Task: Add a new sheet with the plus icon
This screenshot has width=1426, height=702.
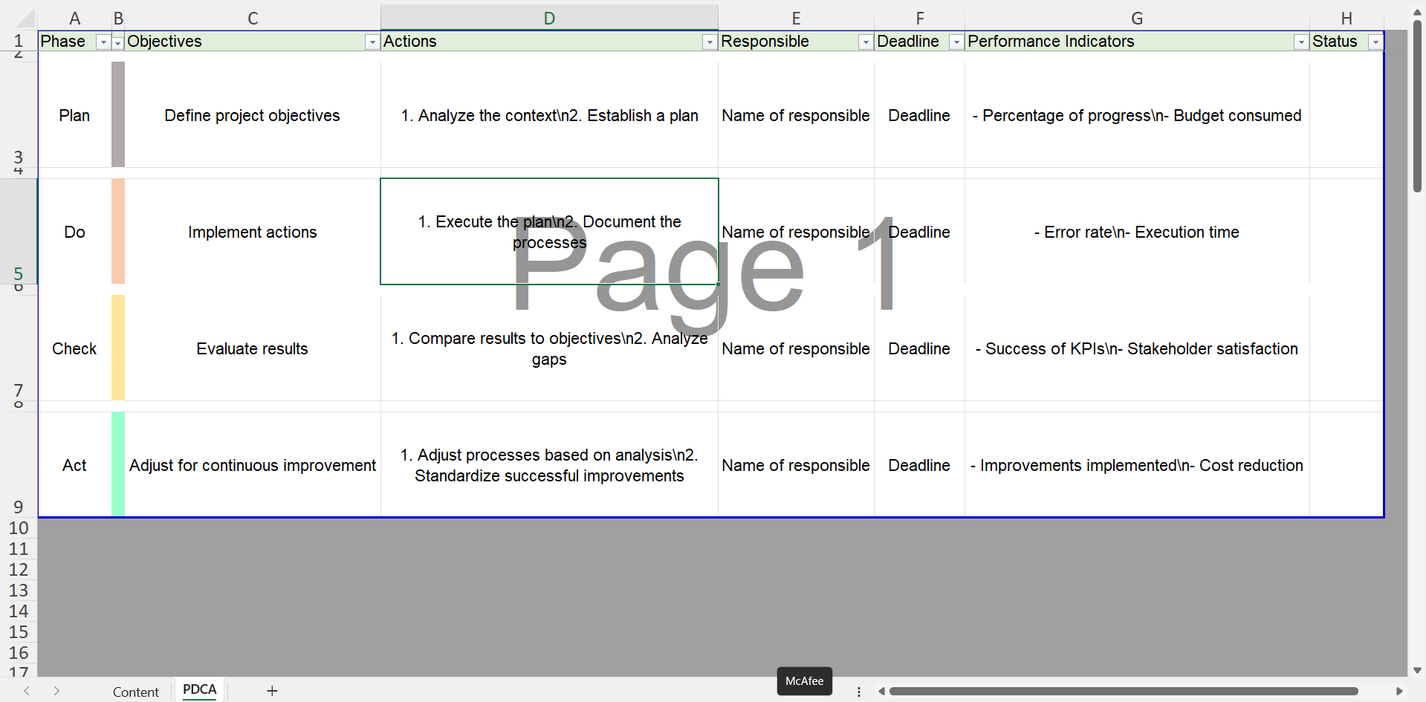Action: click(x=270, y=690)
